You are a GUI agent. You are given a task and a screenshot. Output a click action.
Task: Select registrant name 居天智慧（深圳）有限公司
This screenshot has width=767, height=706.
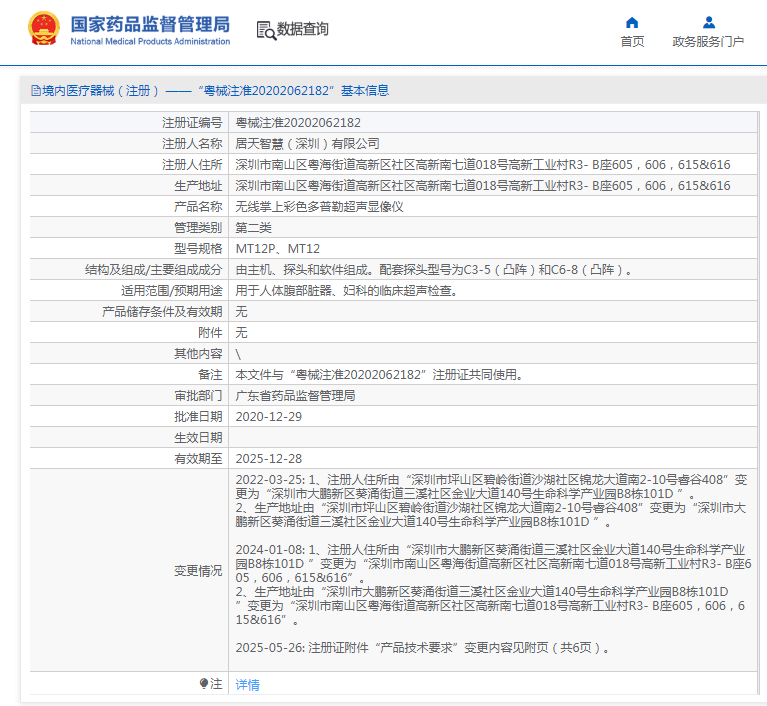(x=307, y=143)
